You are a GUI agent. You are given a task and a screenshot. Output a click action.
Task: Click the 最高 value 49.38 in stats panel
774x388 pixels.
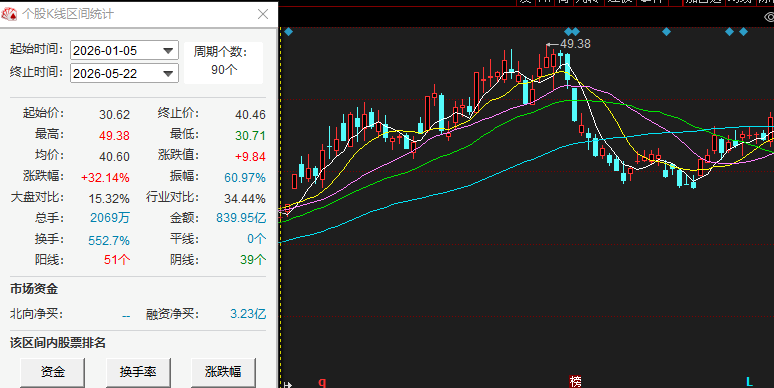(115, 136)
